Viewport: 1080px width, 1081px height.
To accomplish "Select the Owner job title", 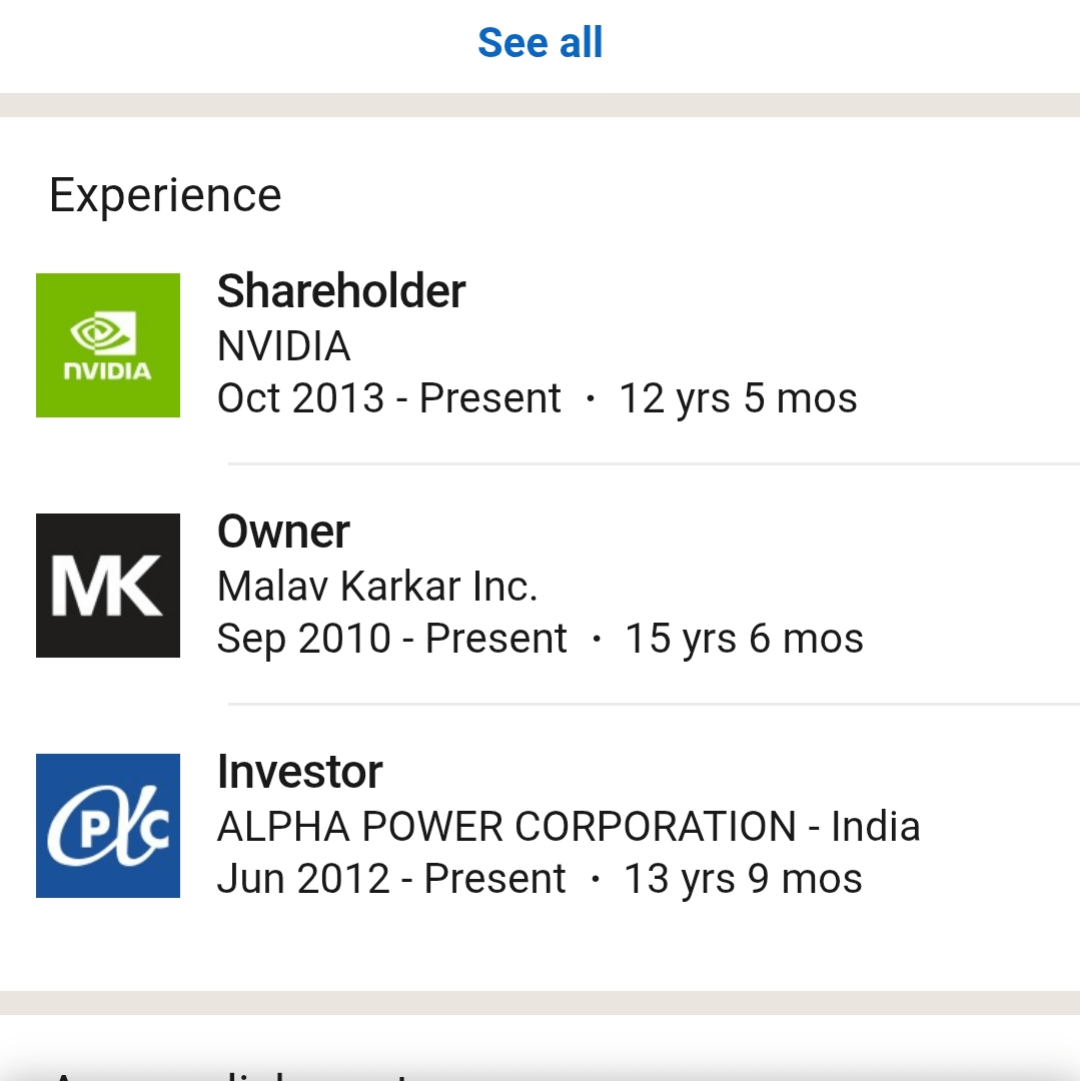I will coord(283,532).
